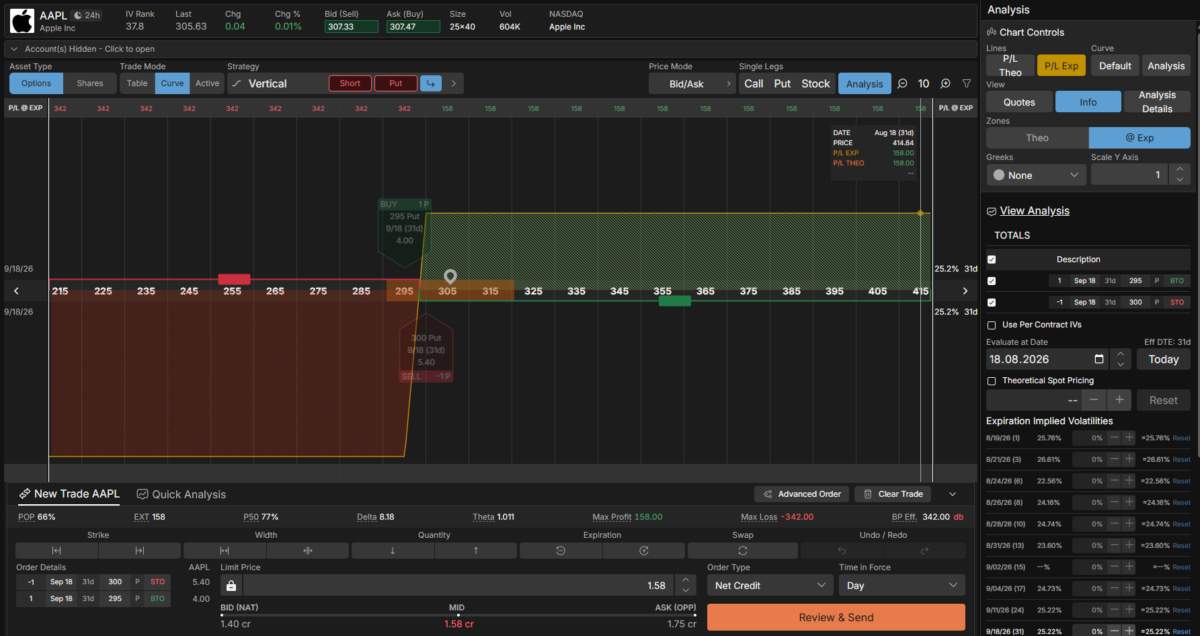Open the New Trade AAPL tab
The height and width of the screenshot is (636, 1200).
[68, 494]
